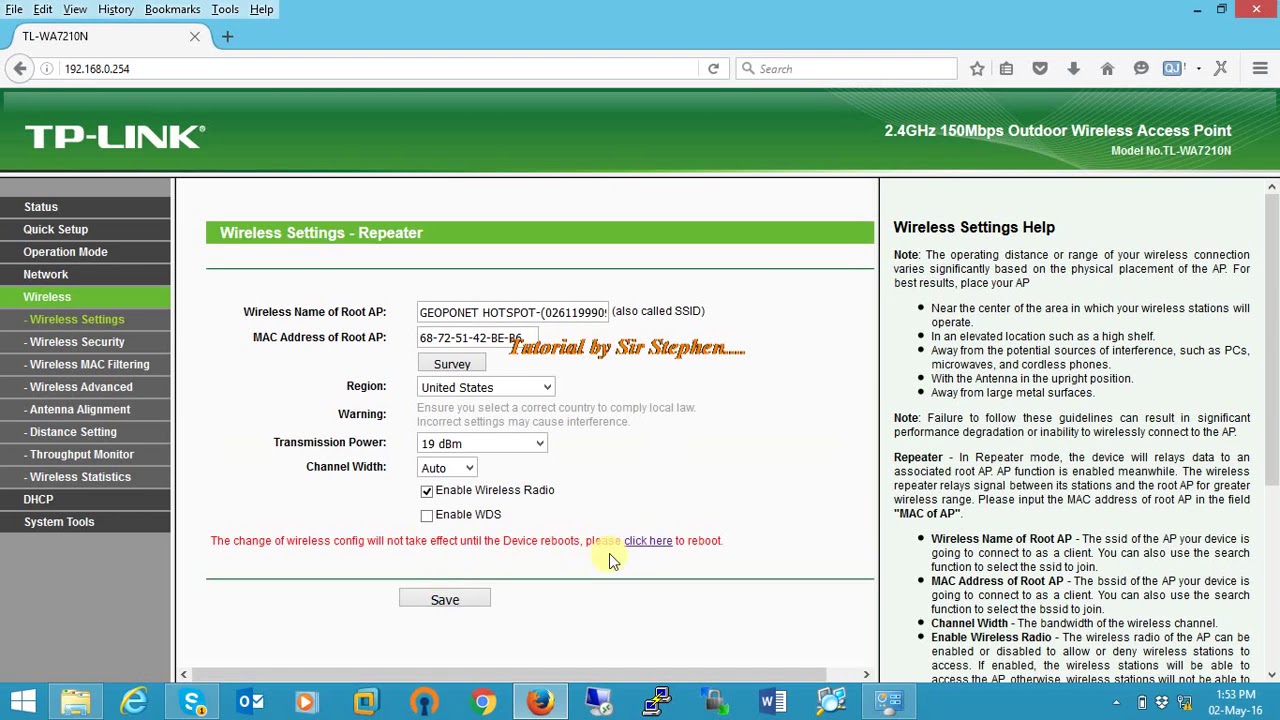
Task: Open the QJ extension dropdown arrow
Action: [1198, 68]
